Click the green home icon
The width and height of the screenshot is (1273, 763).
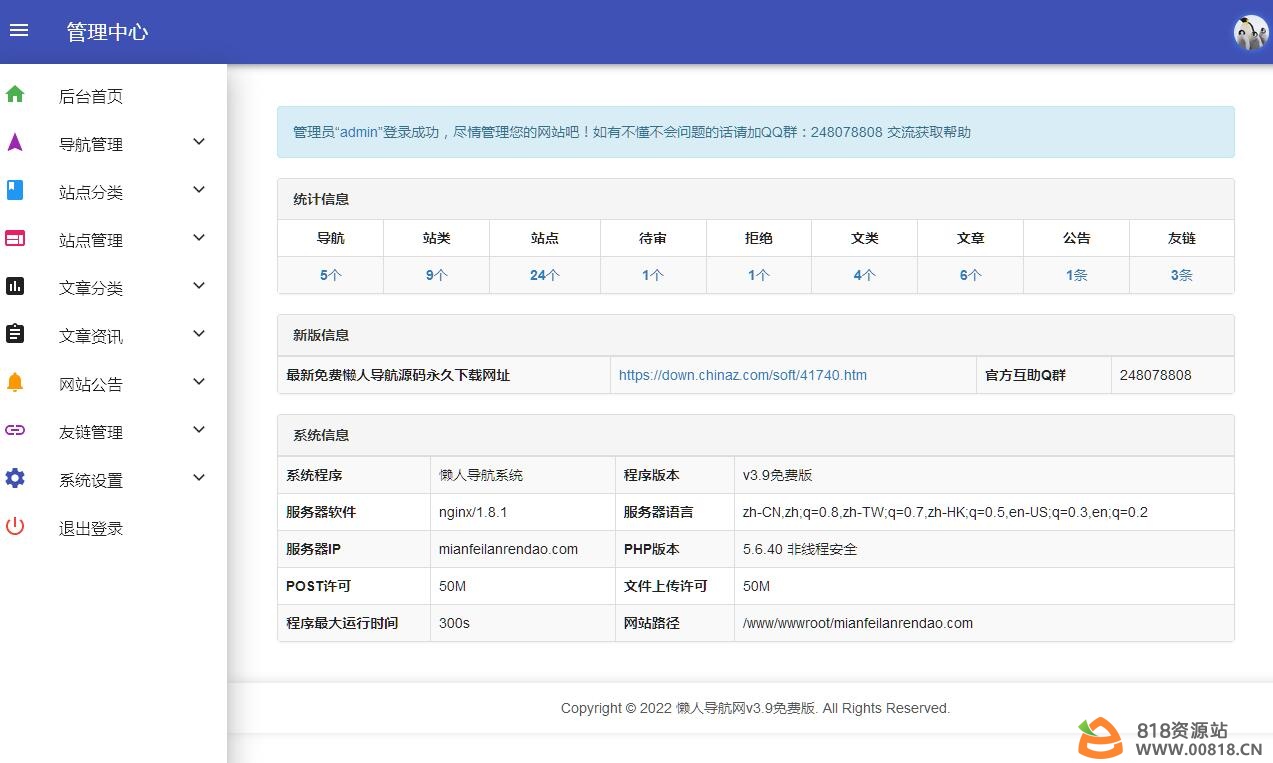(x=15, y=94)
